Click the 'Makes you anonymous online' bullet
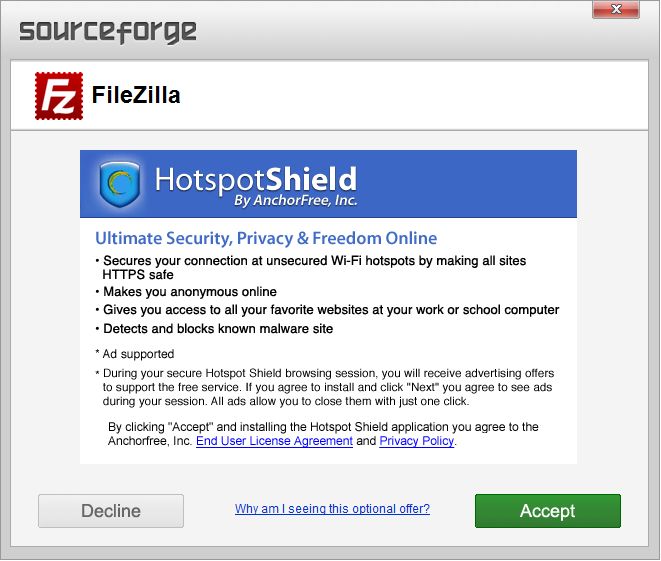The height and width of the screenshot is (561, 661). (x=190, y=292)
